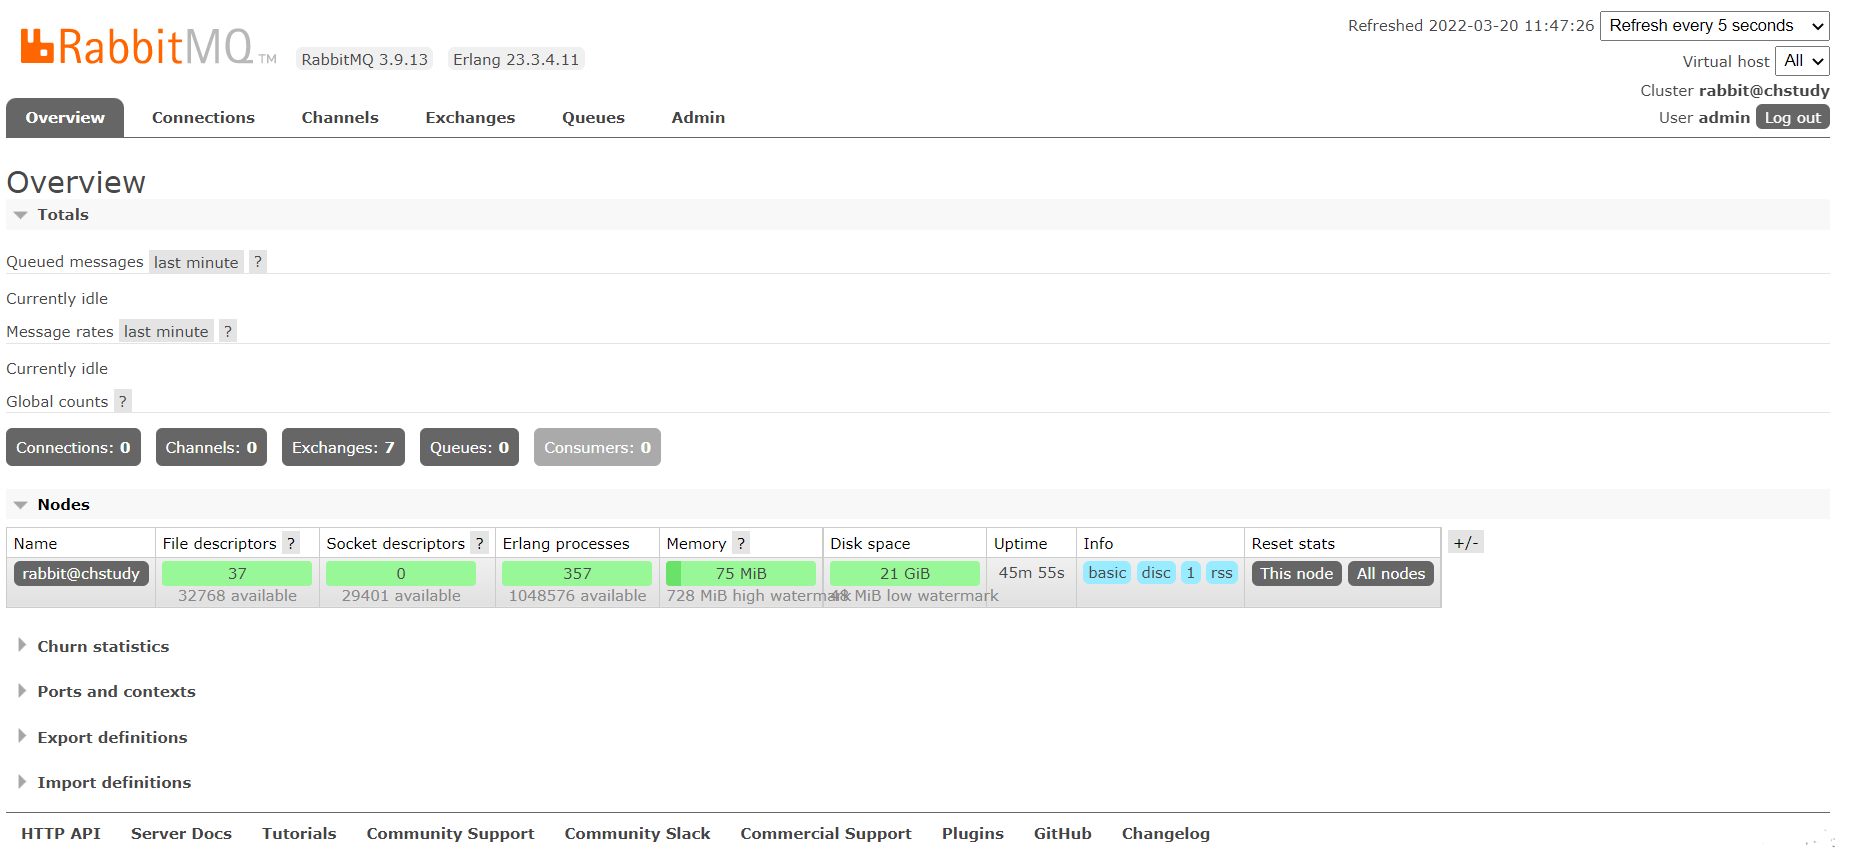Image resolution: width=1850 pixels, height=859 pixels.
Task: Open the Virtual host dropdown
Action: click(x=1803, y=61)
